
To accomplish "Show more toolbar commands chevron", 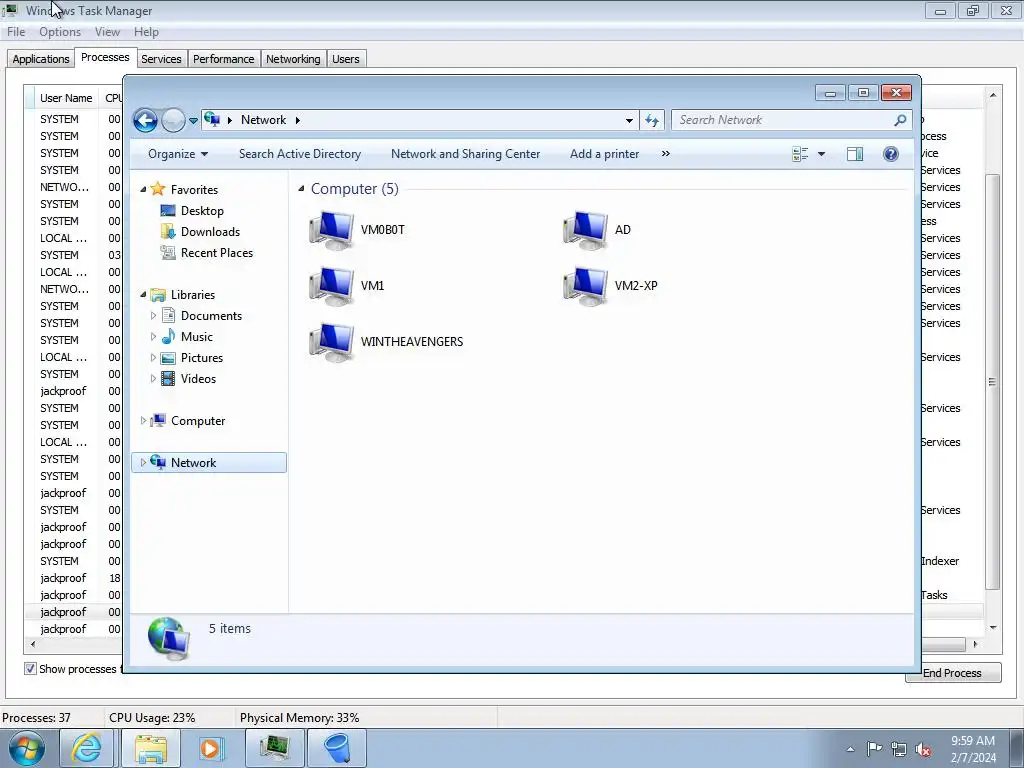I will [x=665, y=154].
